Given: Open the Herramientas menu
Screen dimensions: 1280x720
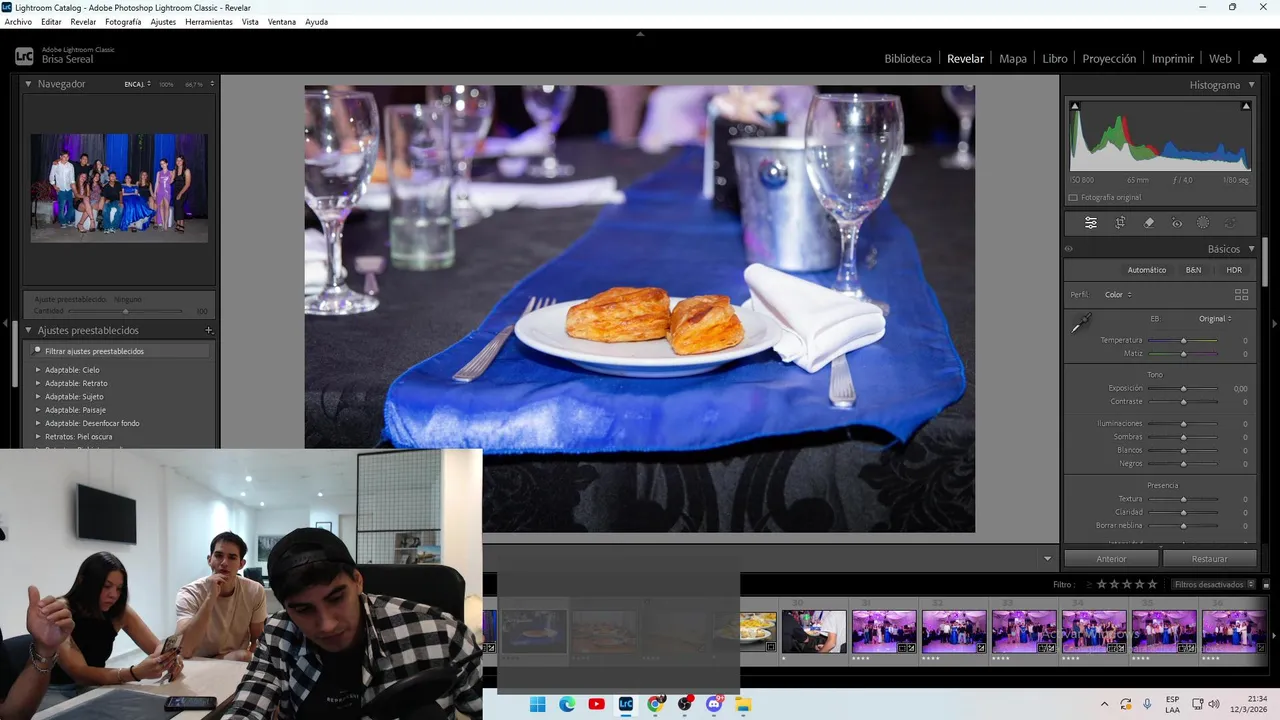Looking at the screenshot, I should 209,22.
